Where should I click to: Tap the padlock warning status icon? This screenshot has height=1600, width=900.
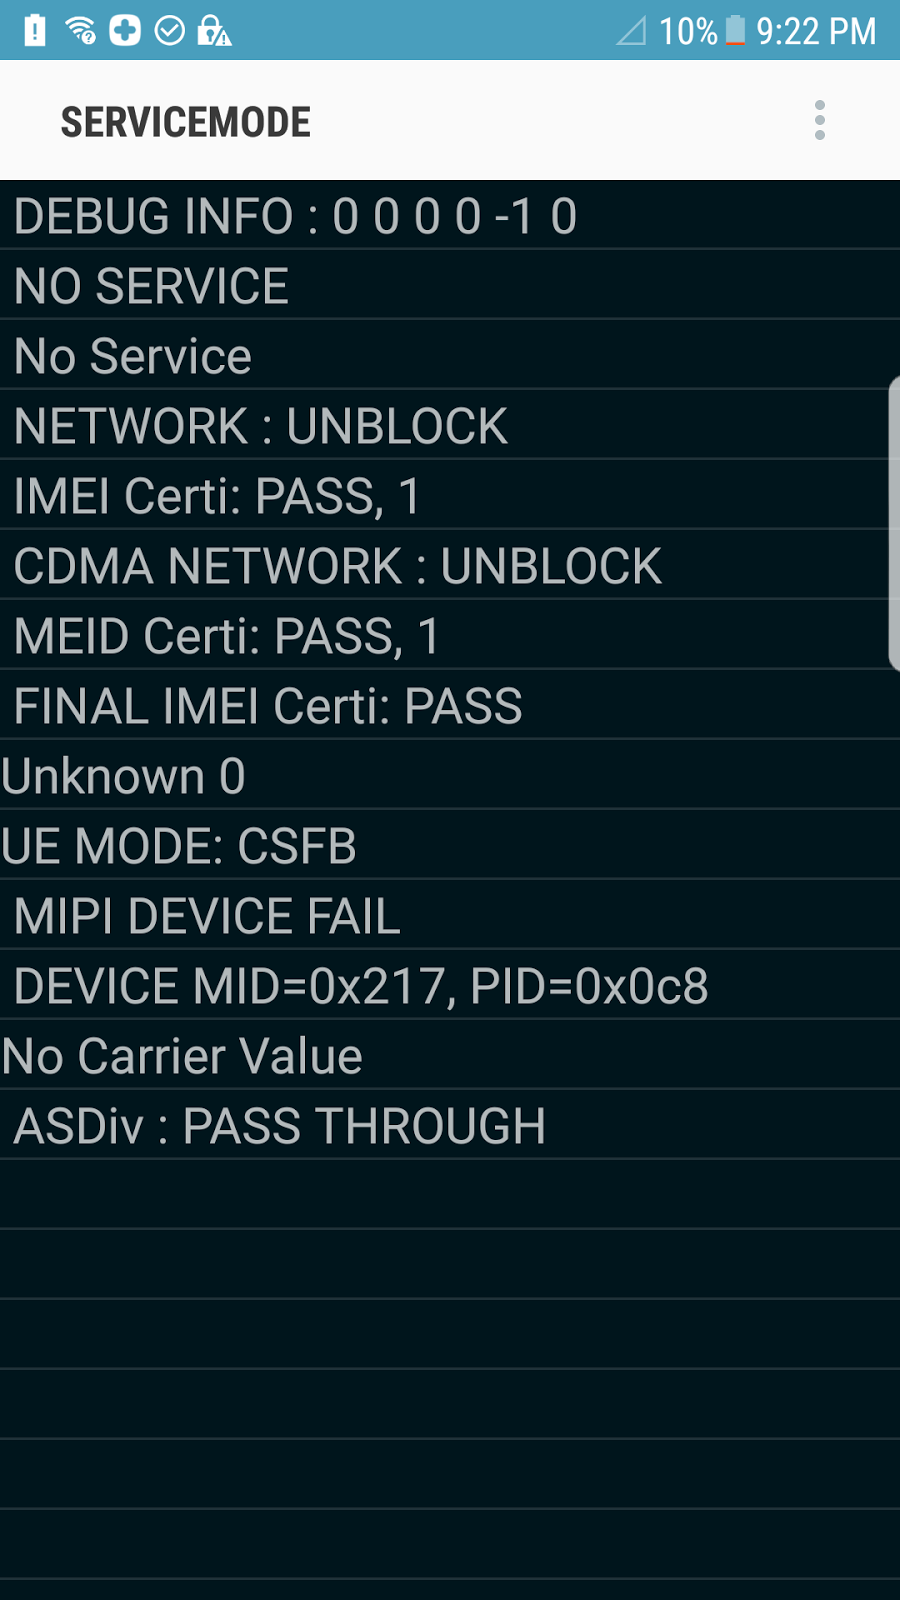pyautogui.click(x=214, y=31)
